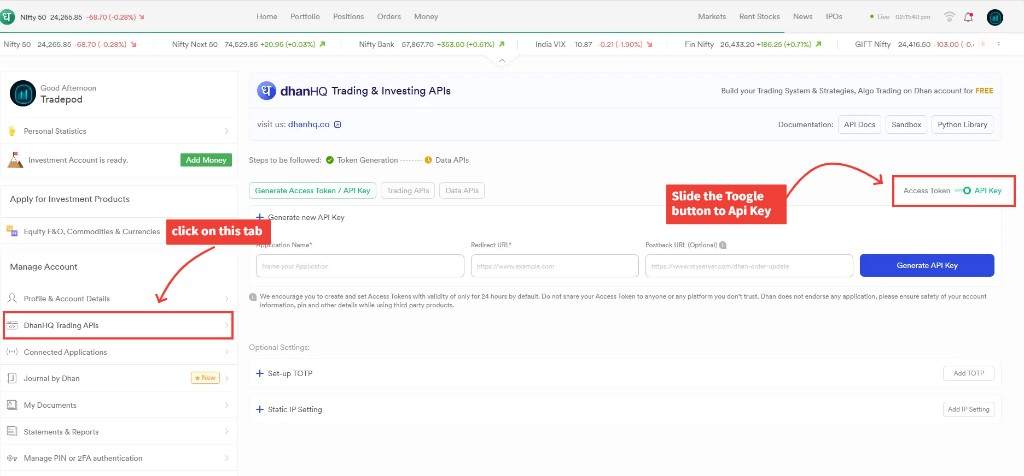The height and width of the screenshot is (476, 1024).
Task: Go to Orders
Action: (x=389, y=17)
